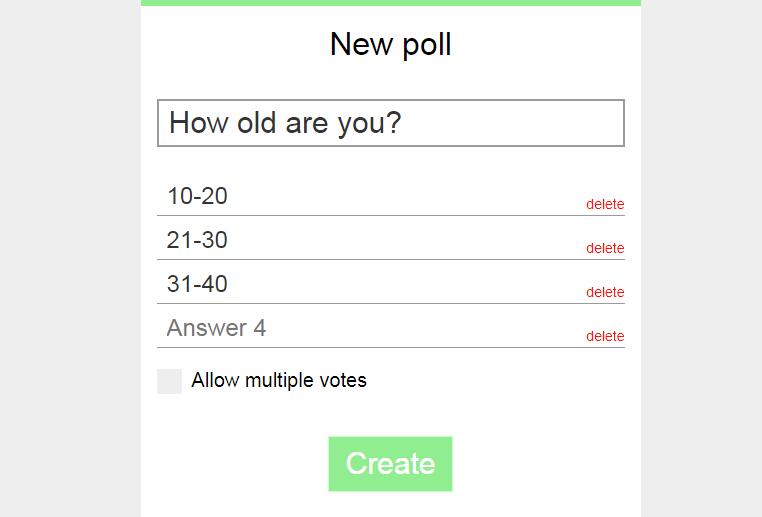The height and width of the screenshot is (517, 762).
Task: Select the "21-30" answer input
Action: point(370,240)
